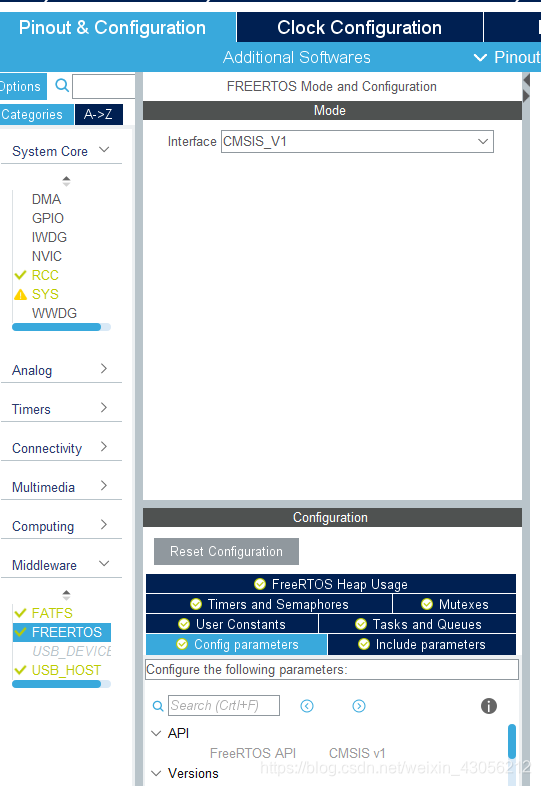
Task: Open the Tasks and Queues tab
Action: [x=417, y=624]
